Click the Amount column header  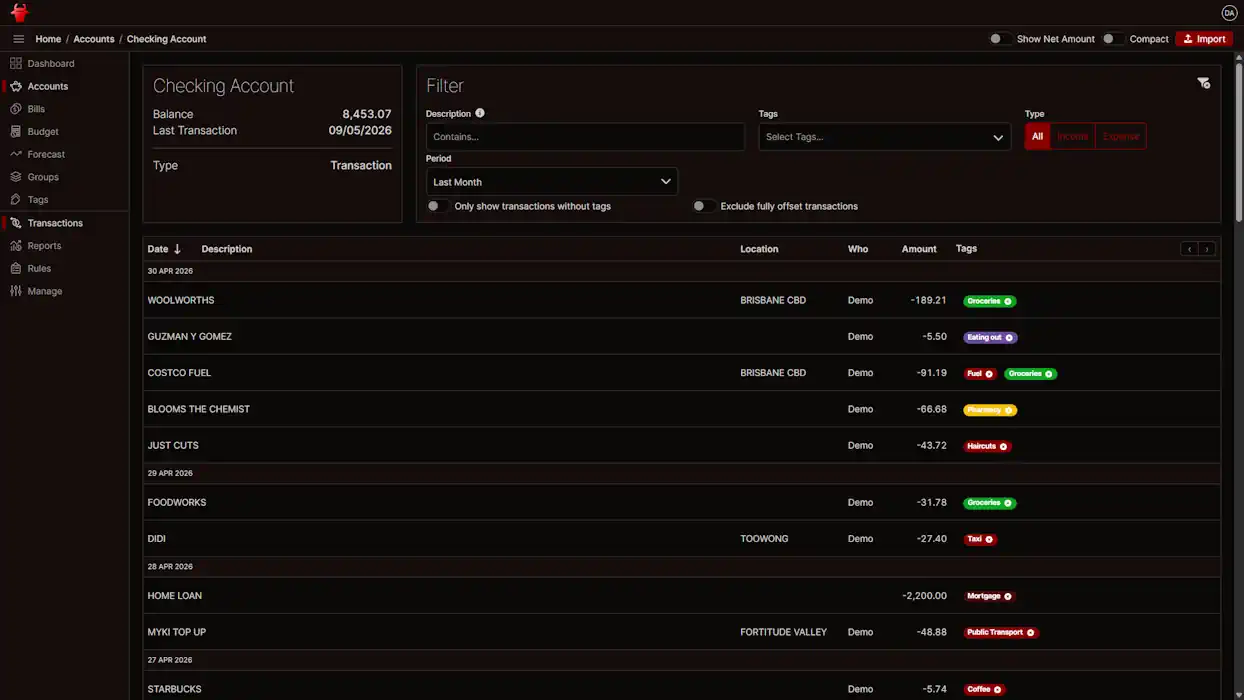pos(919,249)
